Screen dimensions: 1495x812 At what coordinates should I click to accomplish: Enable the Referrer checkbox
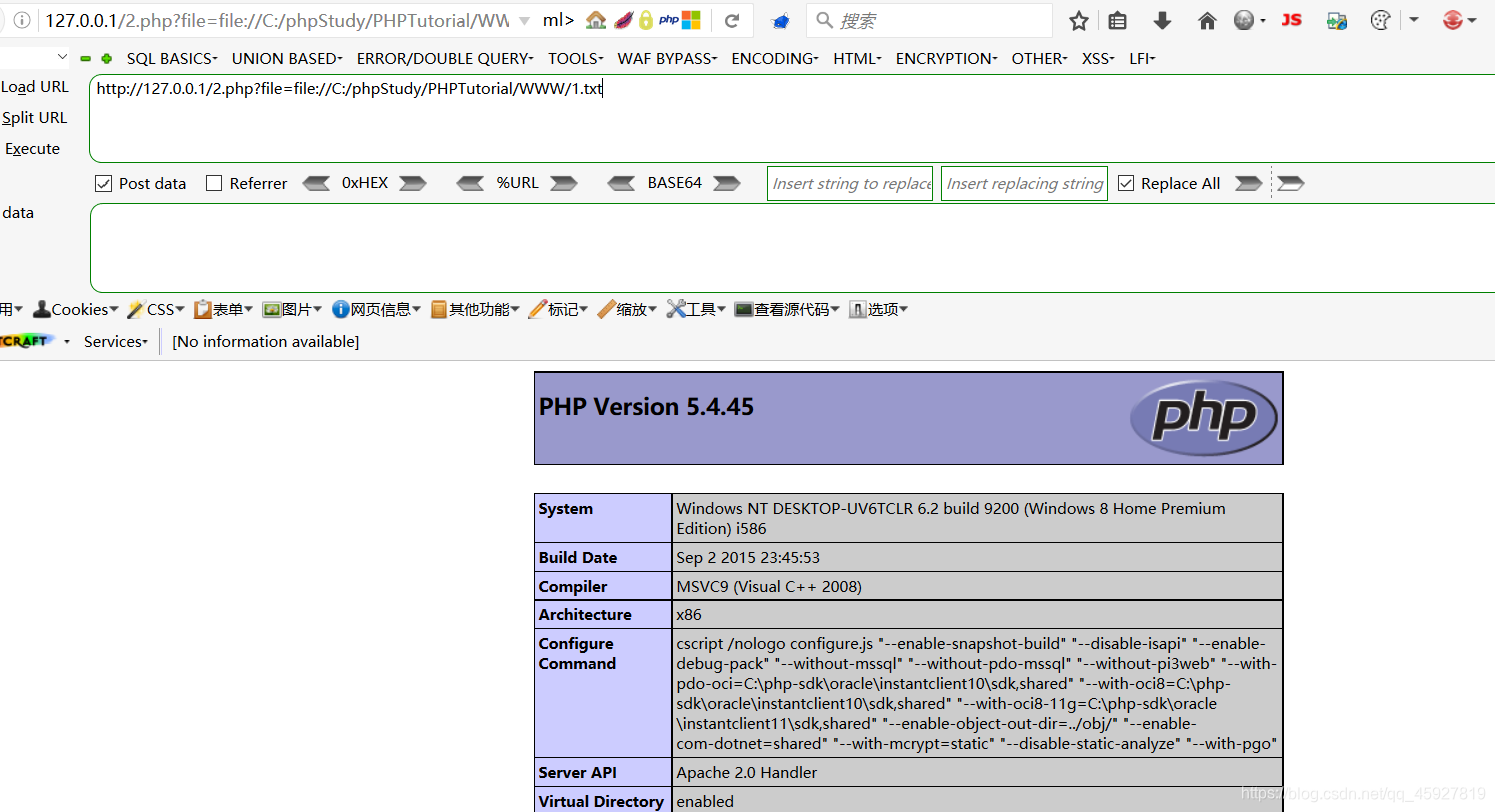click(x=213, y=184)
